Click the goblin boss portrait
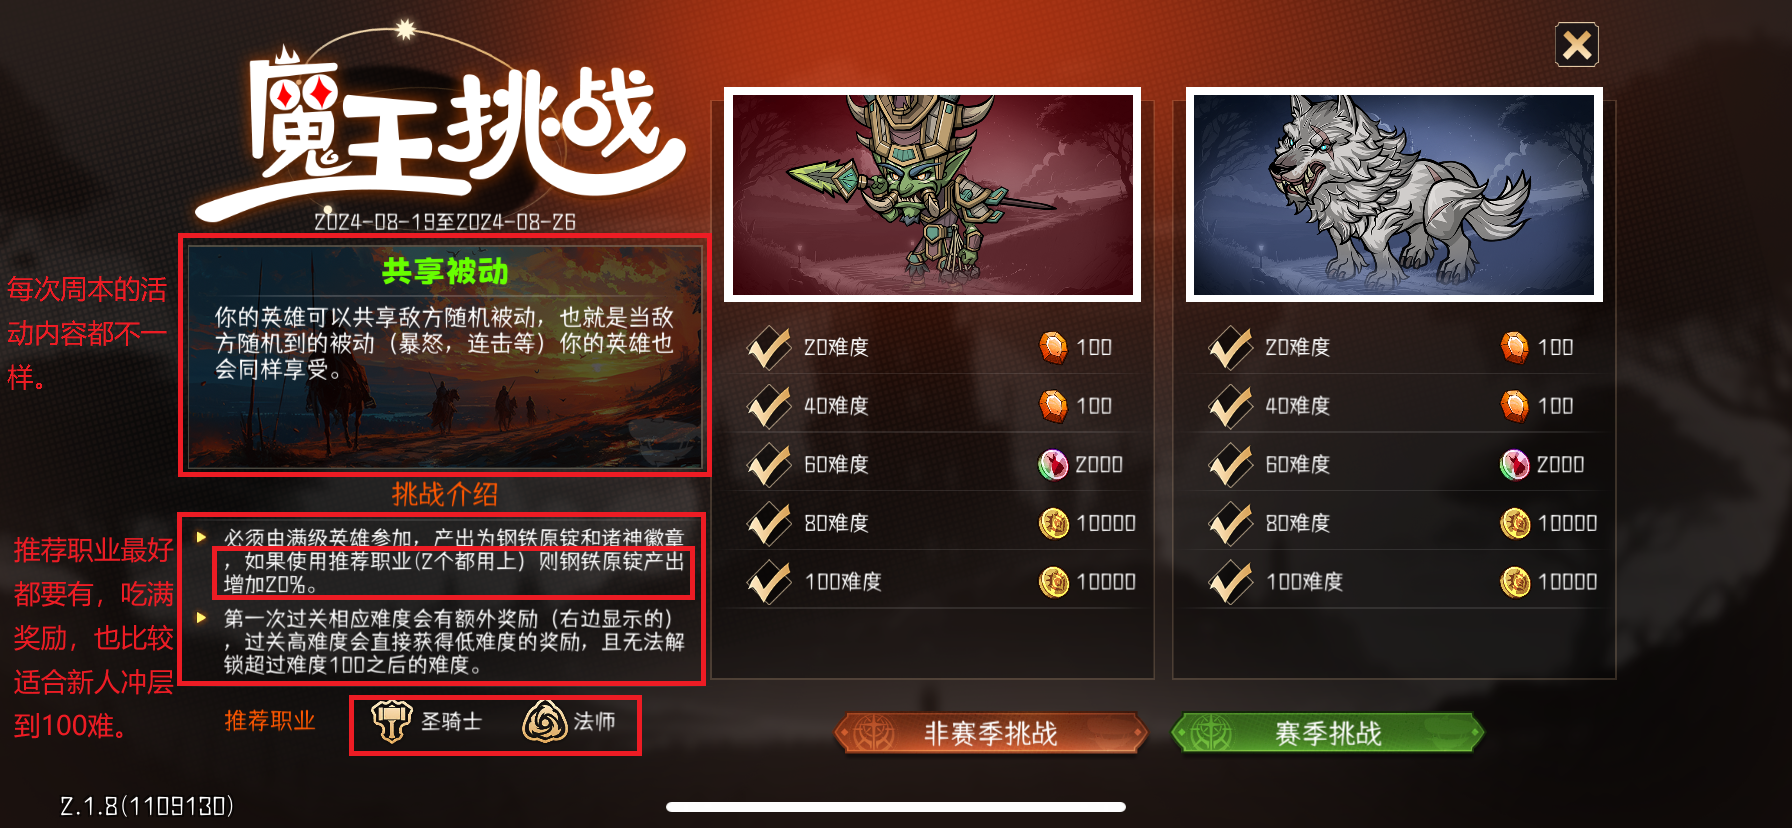This screenshot has height=828, width=1792. tap(933, 195)
